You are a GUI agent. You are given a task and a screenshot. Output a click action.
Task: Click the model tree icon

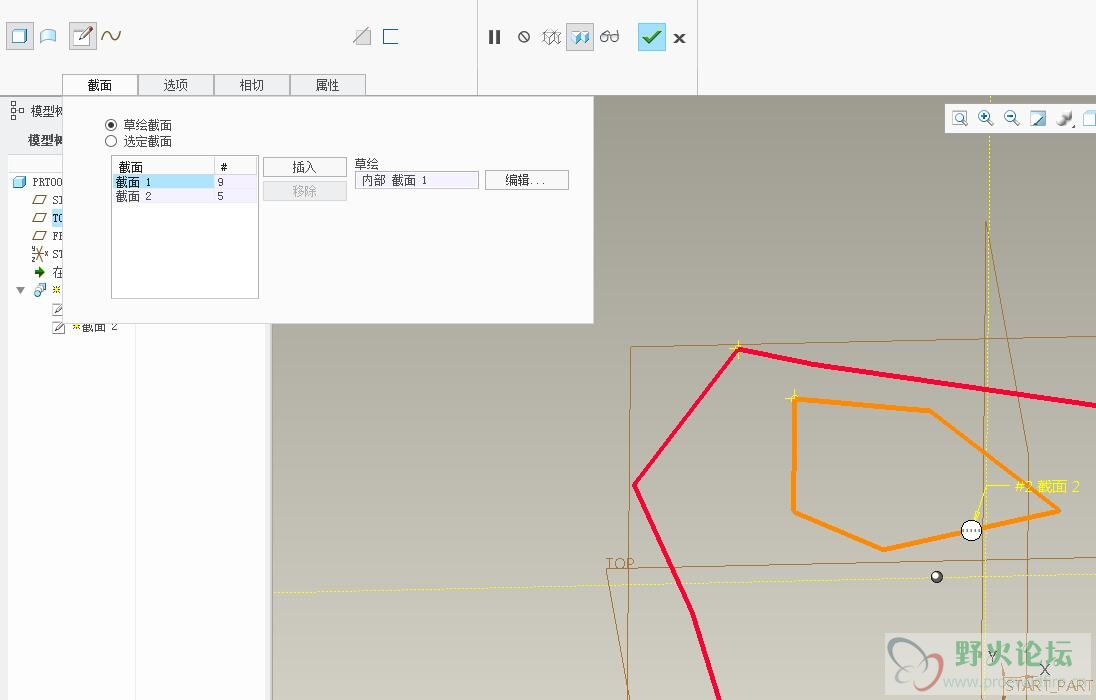point(17,110)
